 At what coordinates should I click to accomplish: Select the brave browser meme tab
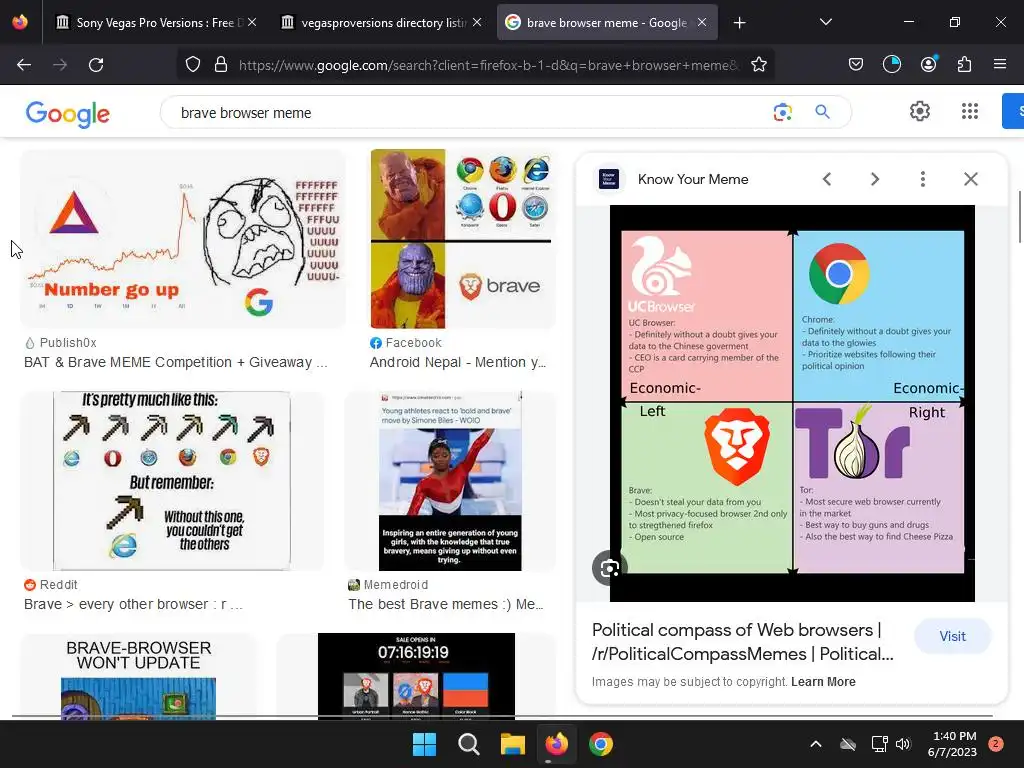coord(607,22)
